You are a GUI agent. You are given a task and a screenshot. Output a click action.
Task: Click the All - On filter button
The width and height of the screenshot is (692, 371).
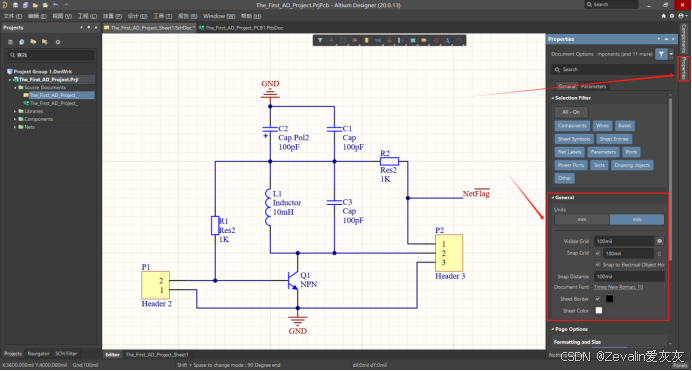(571, 112)
